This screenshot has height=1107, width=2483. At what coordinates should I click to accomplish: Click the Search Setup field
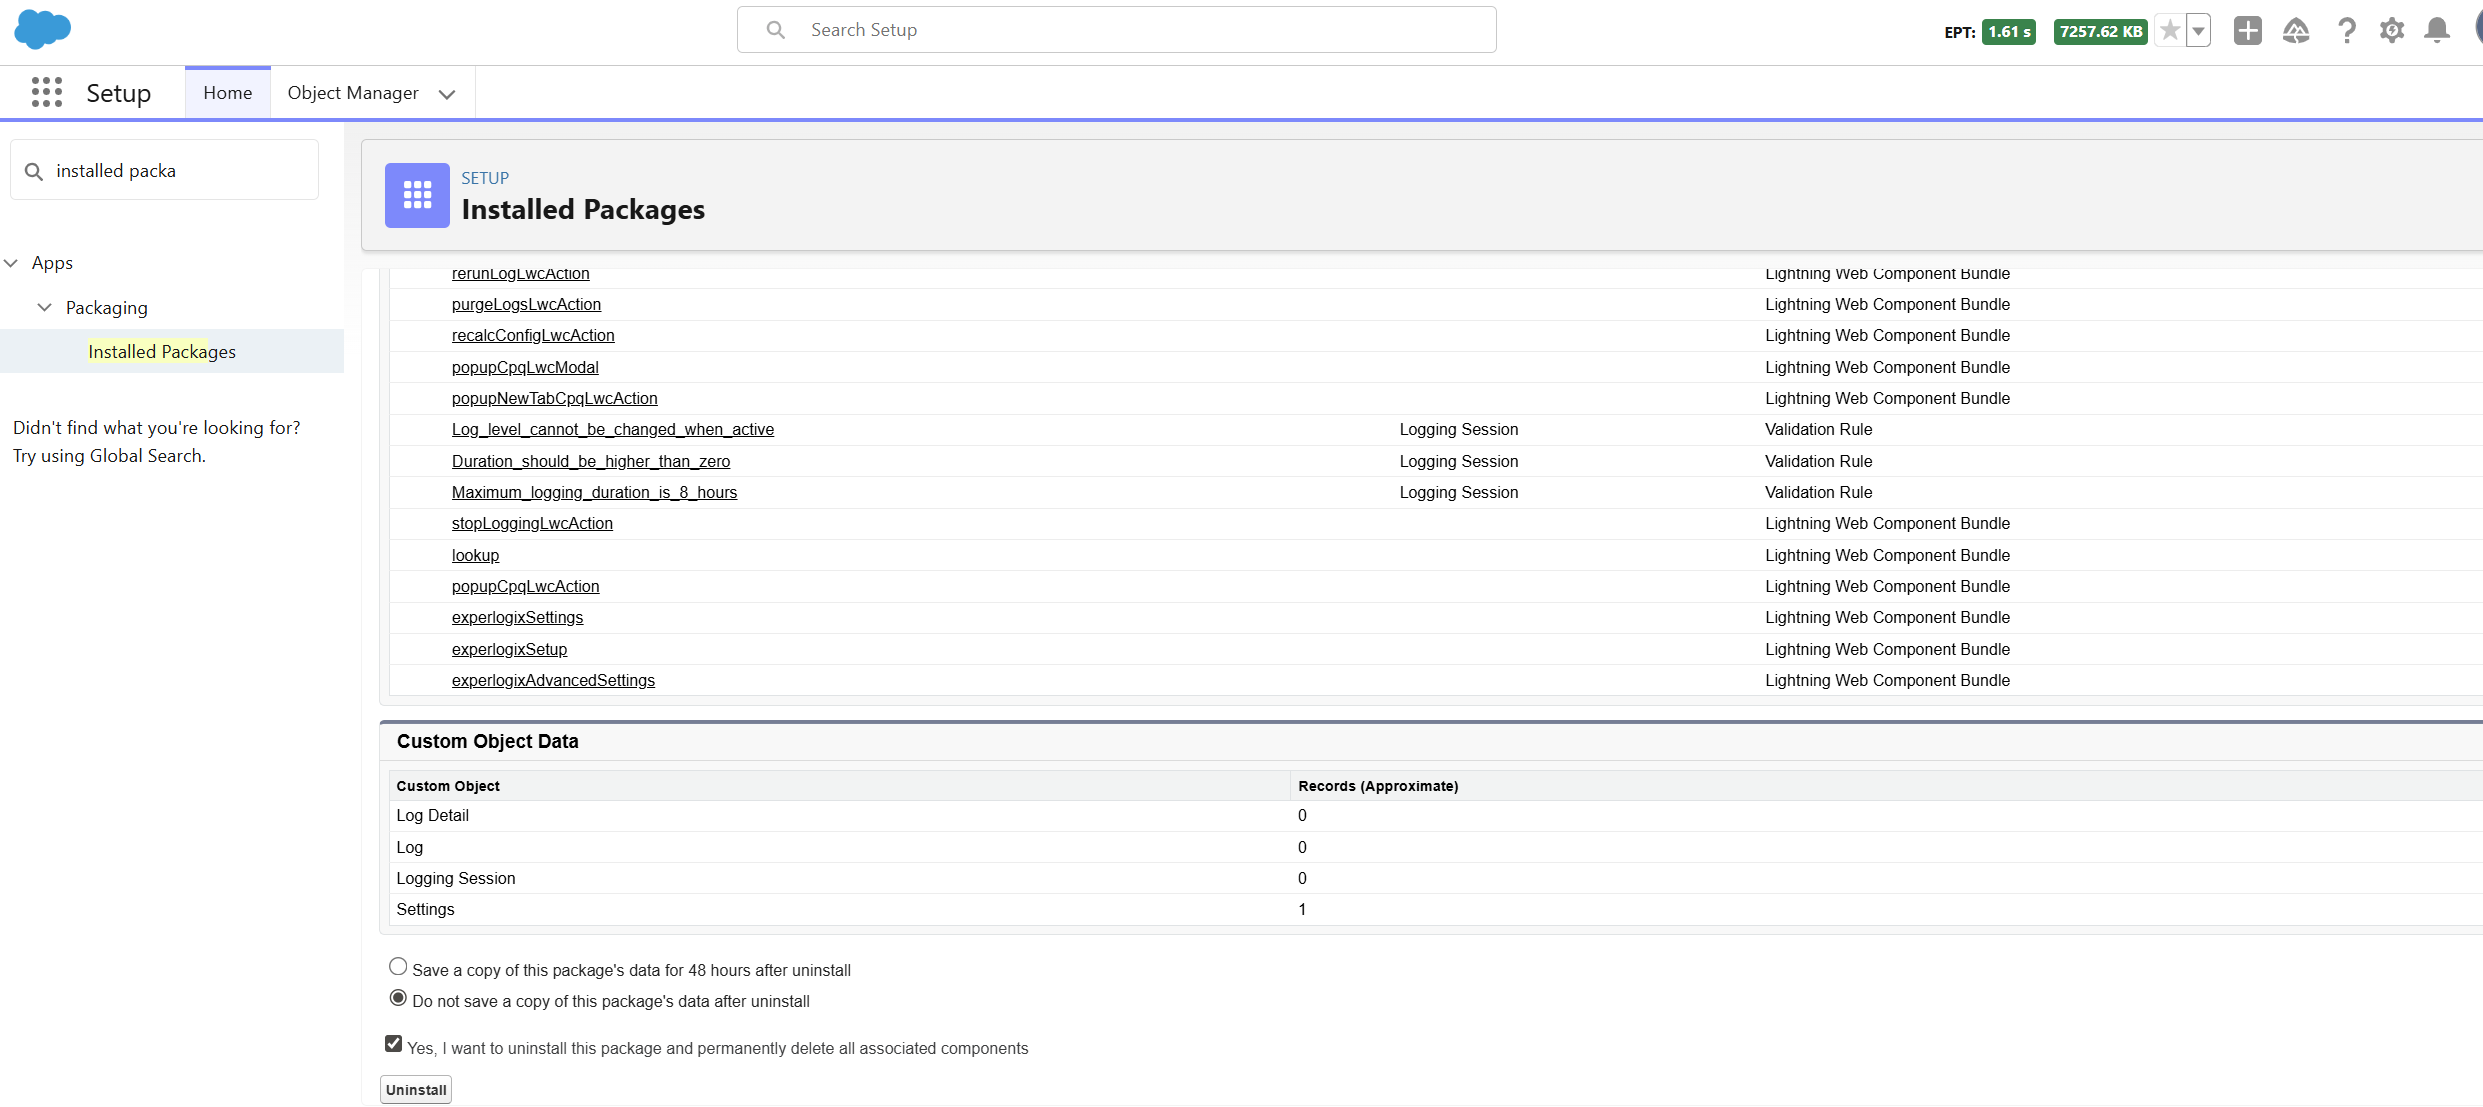pyautogui.click(x=1116, y=30)
